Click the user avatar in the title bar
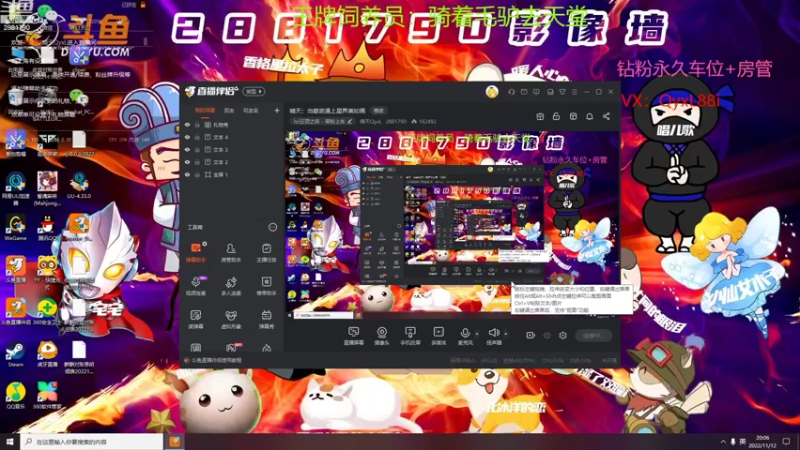The width and height of the screenshot is (800, 450). (492, 92)
